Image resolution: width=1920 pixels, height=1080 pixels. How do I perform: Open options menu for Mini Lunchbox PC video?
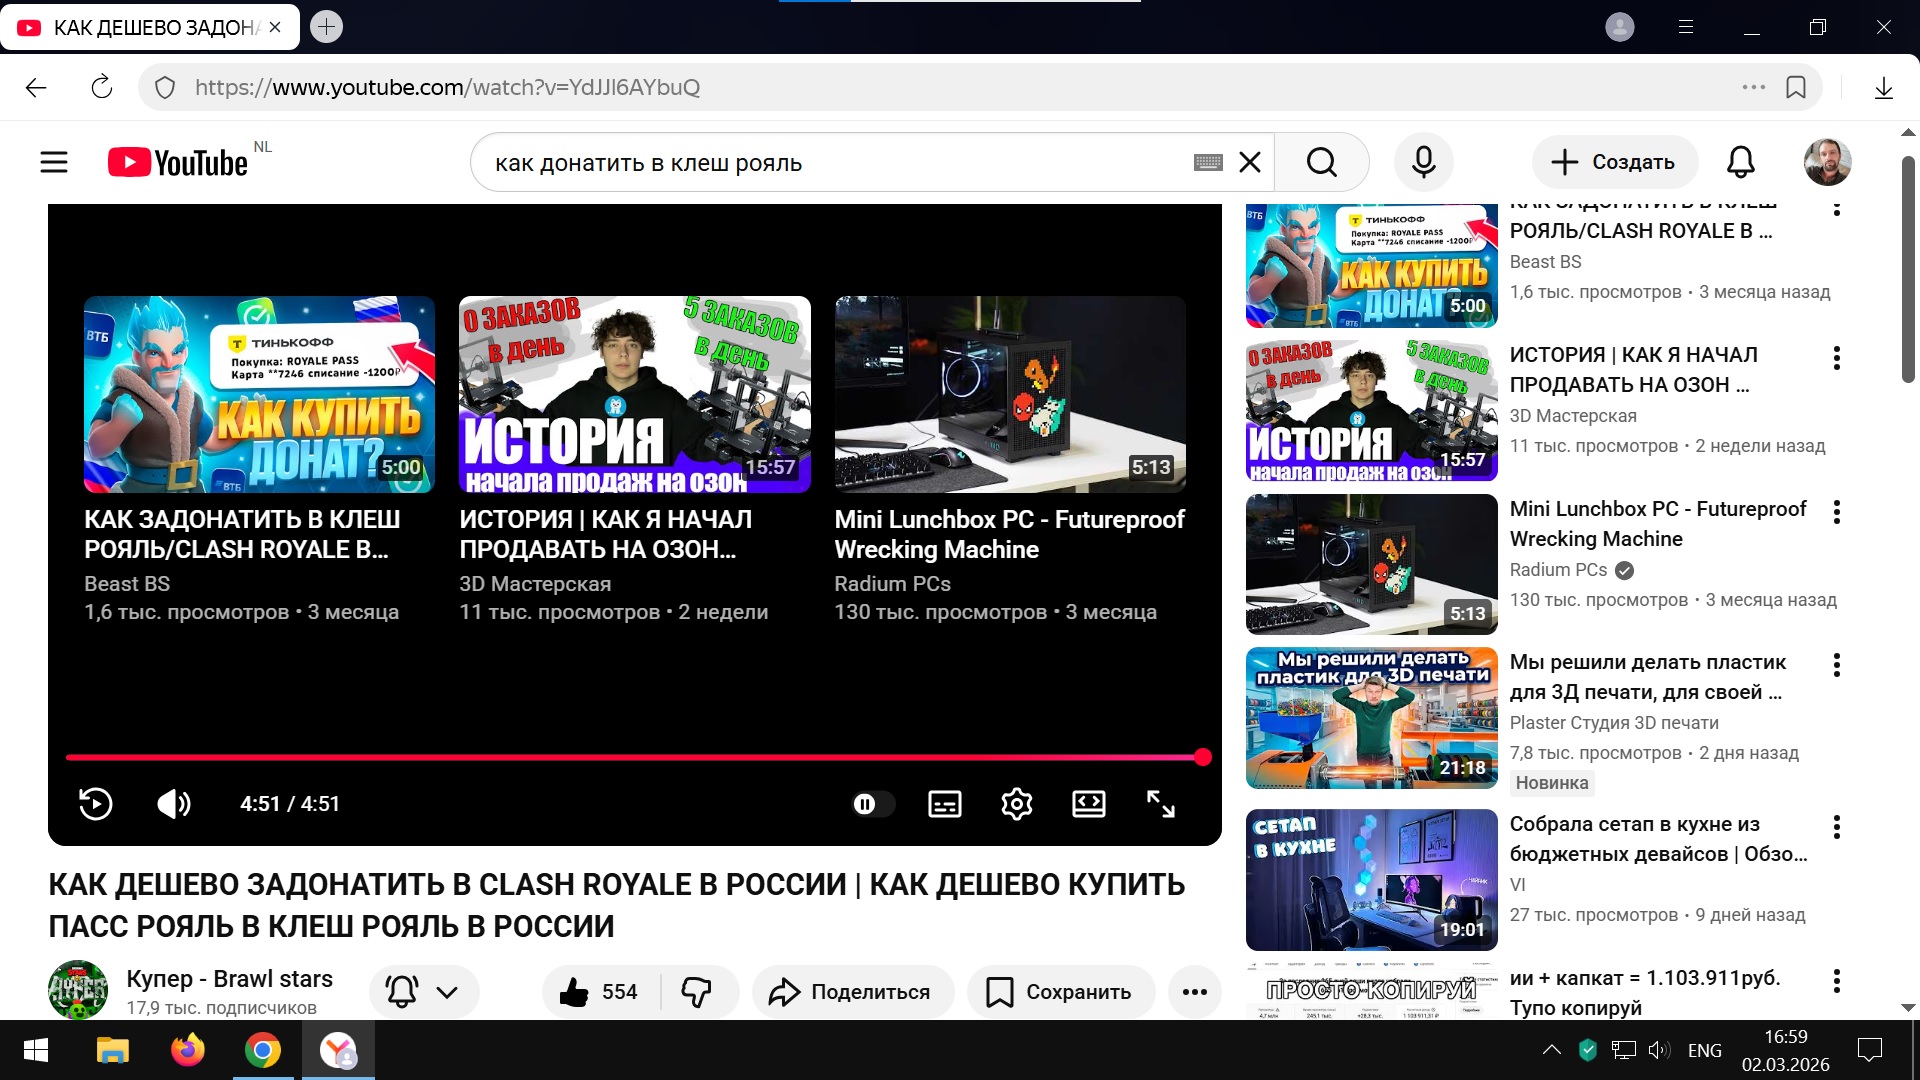click(x=1836, y=512)
